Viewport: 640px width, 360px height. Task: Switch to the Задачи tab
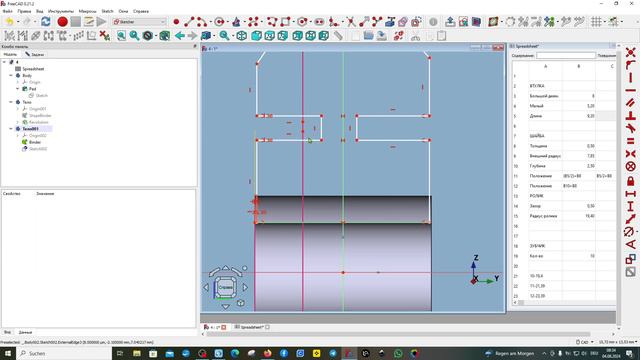pyautogui.click(x=34, y=54)
